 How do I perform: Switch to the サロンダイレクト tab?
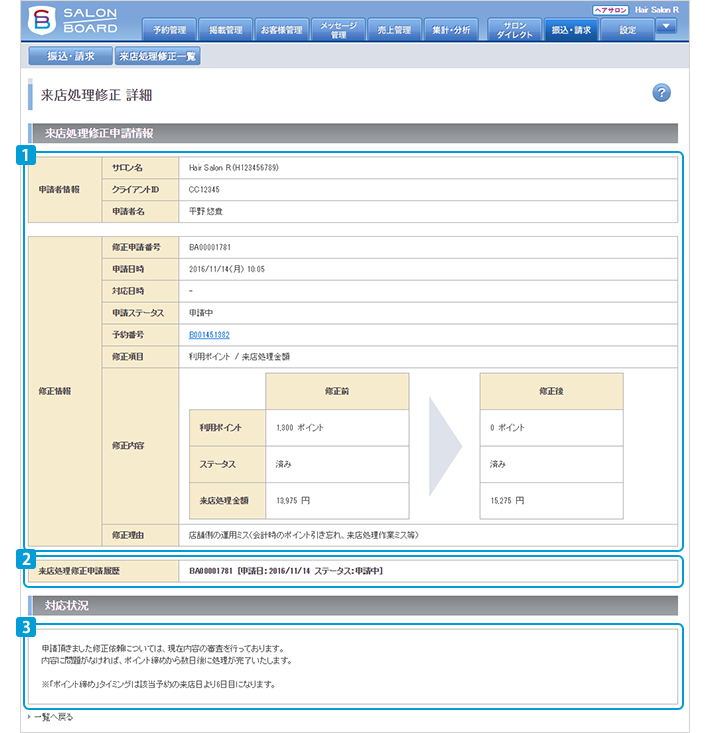[516, 30]
